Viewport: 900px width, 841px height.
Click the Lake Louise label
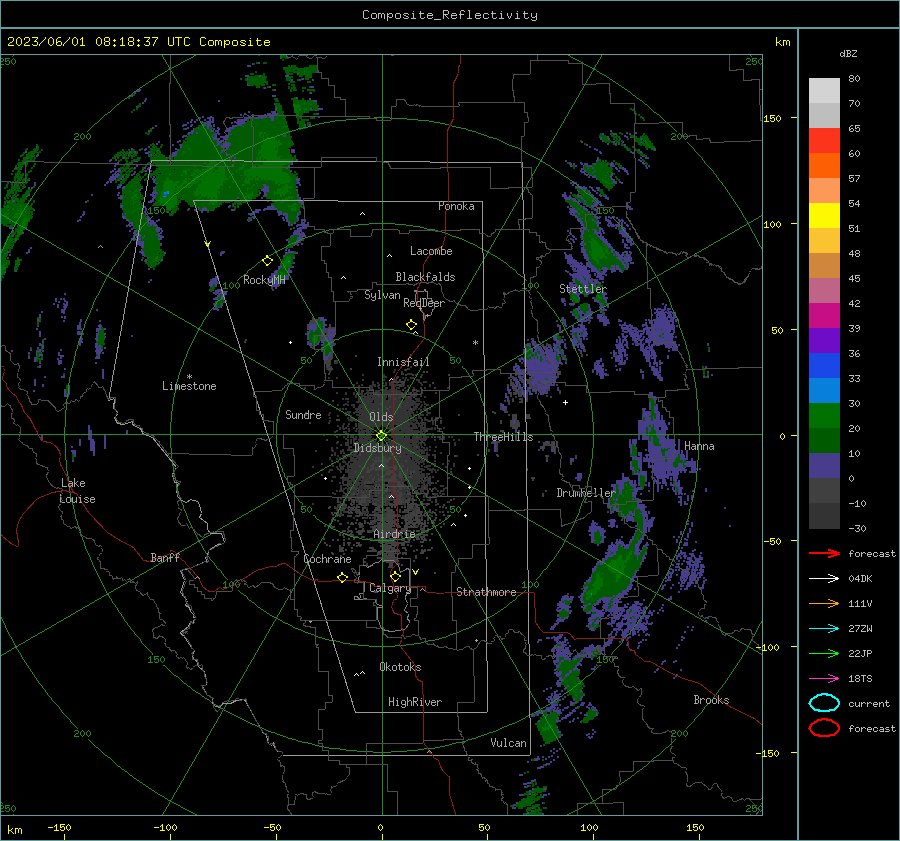[x=77, y=491]
